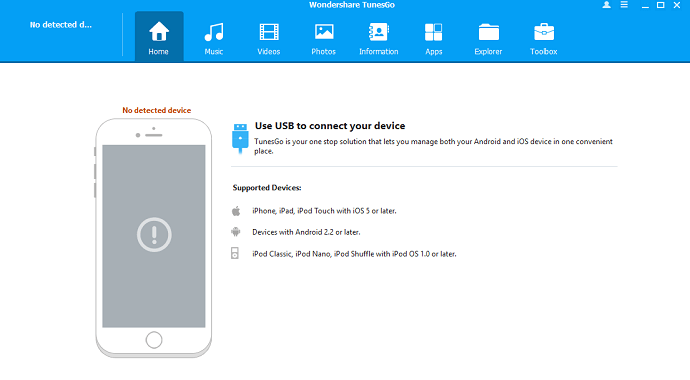Click the red 'No detected device' text

click(157, 110)
